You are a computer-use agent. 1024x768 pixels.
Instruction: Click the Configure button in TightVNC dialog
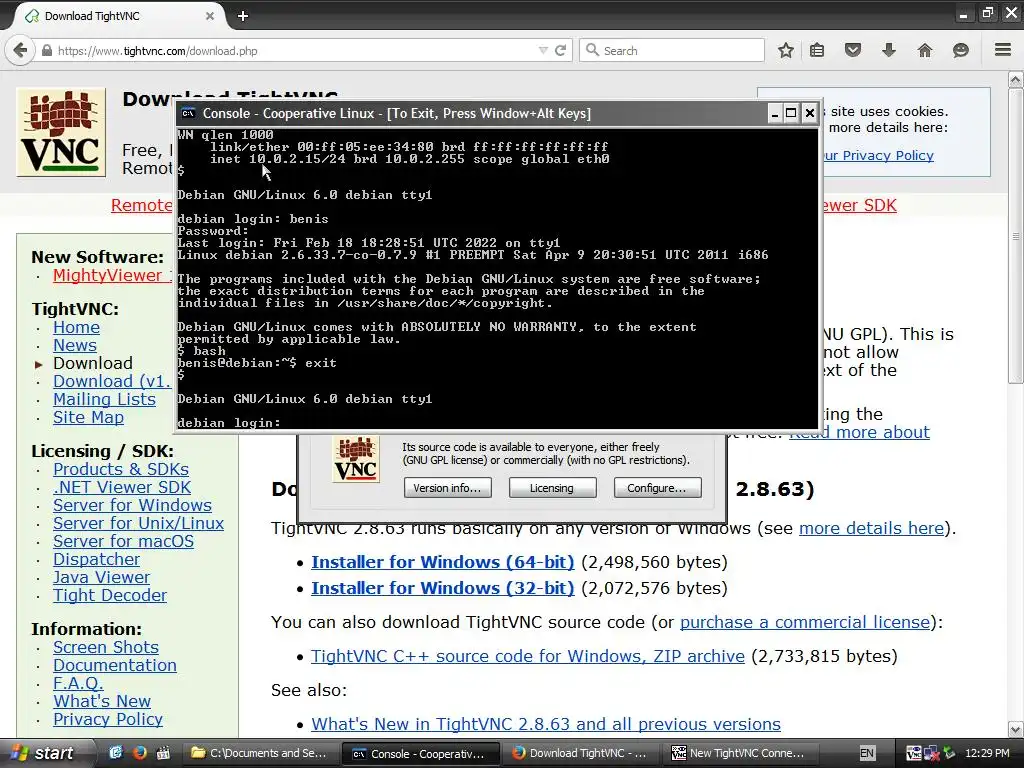[x=657, y=488]
